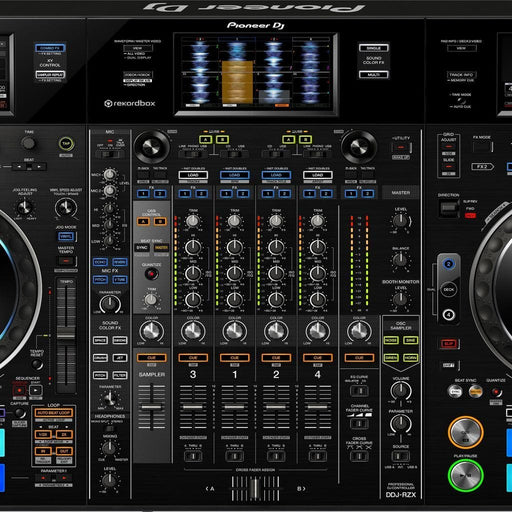This screenshot has height=512, width=512.
Task: Enable FX 1 on the master channel
Action: 351,194
